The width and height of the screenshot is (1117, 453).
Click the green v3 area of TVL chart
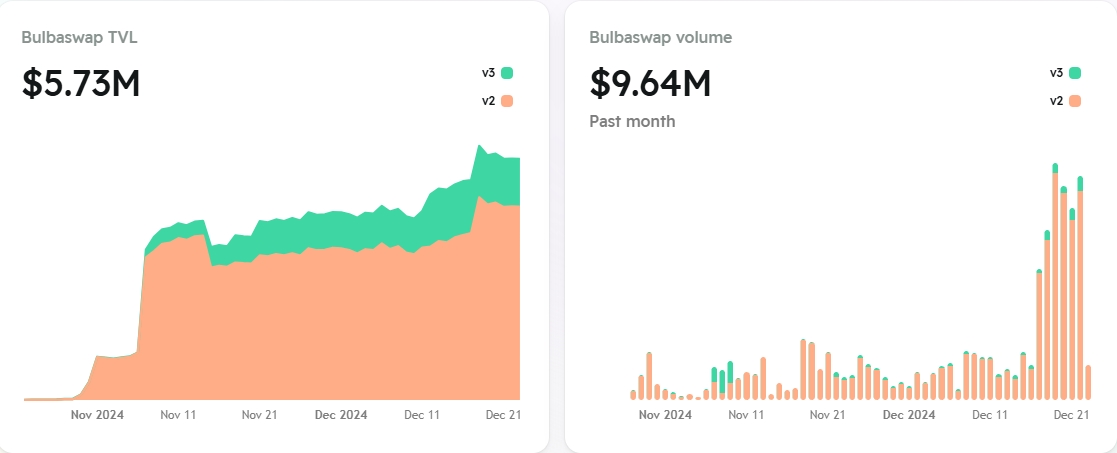pyautogui.click(x=328, y=229)
